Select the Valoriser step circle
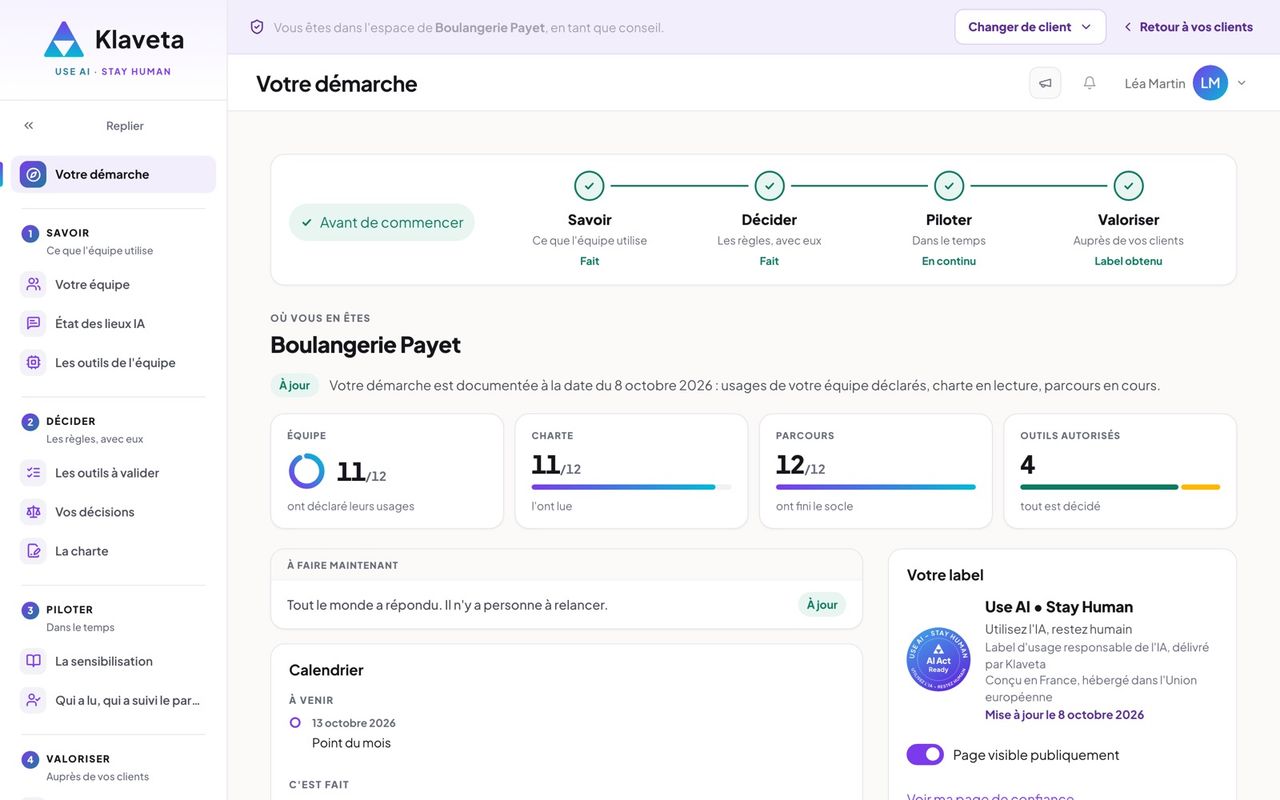 (1128, 186)
